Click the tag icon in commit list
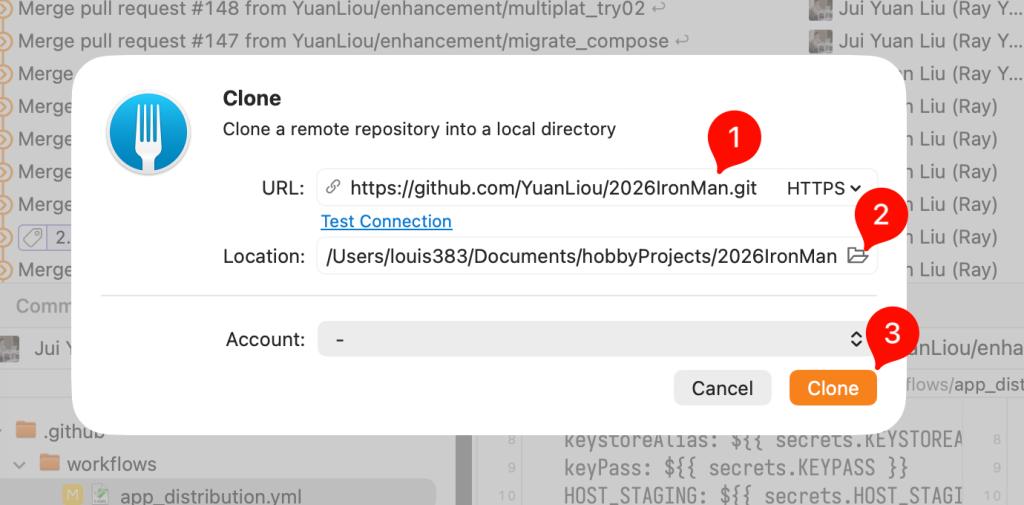Screen dimensions: 1024x505 pyautogui.click(x=32, y=237)
